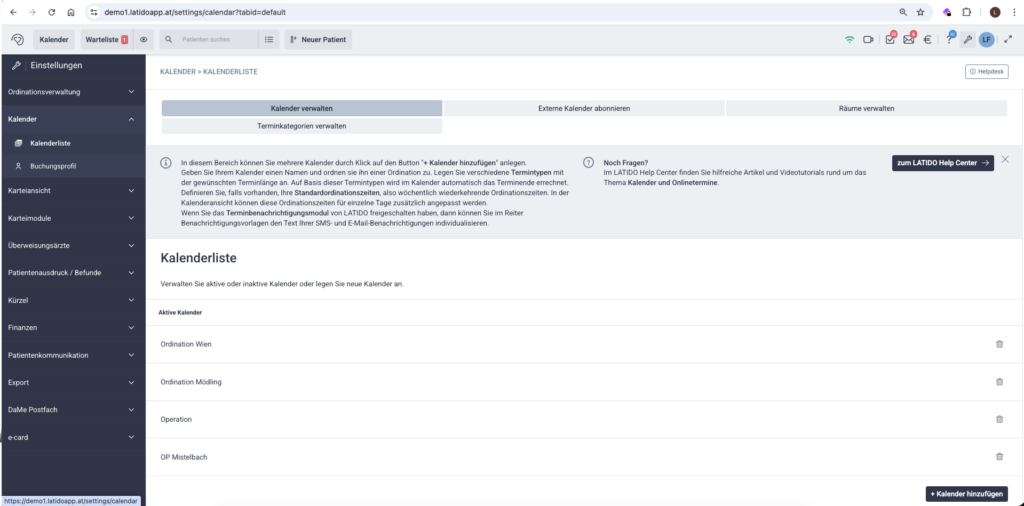
Task: Open the Terminkategorien verwalten tab
Action: click(x=301, y=127)
